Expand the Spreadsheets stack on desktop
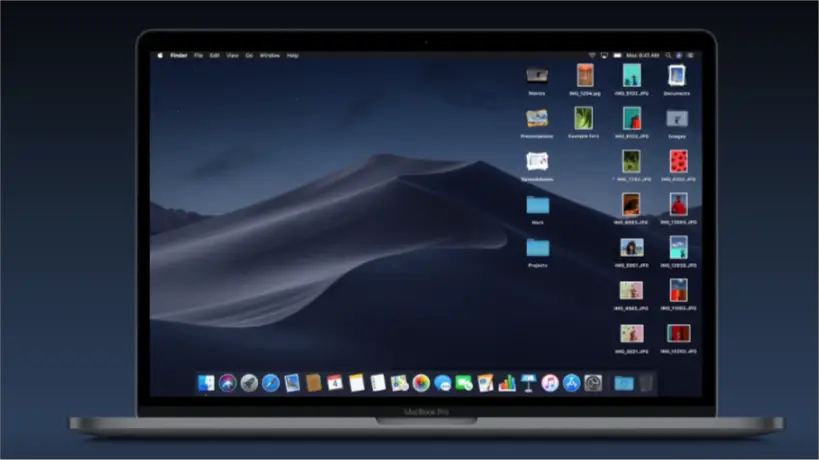Viewport: 819px width, 460px height. [537, 162]
